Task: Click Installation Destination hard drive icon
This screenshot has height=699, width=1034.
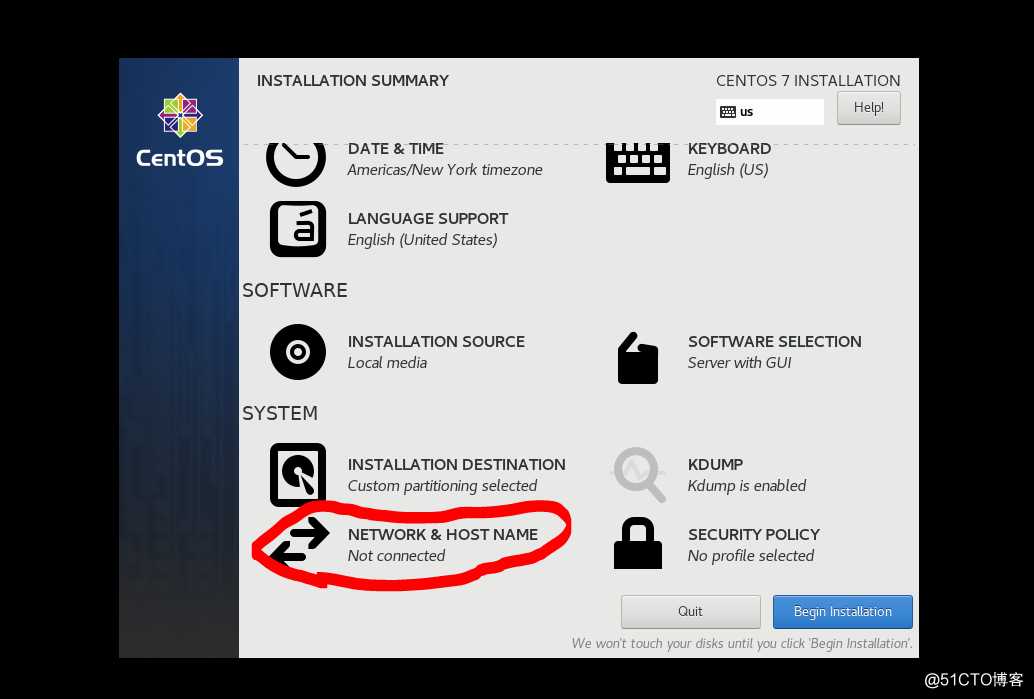Action: tap(298, 475)
